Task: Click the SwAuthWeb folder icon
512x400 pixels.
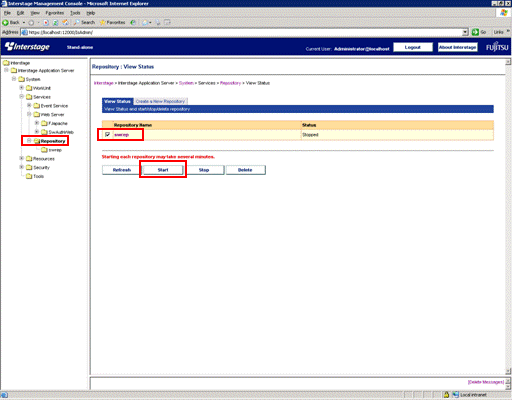Action: tap(44, 132)
